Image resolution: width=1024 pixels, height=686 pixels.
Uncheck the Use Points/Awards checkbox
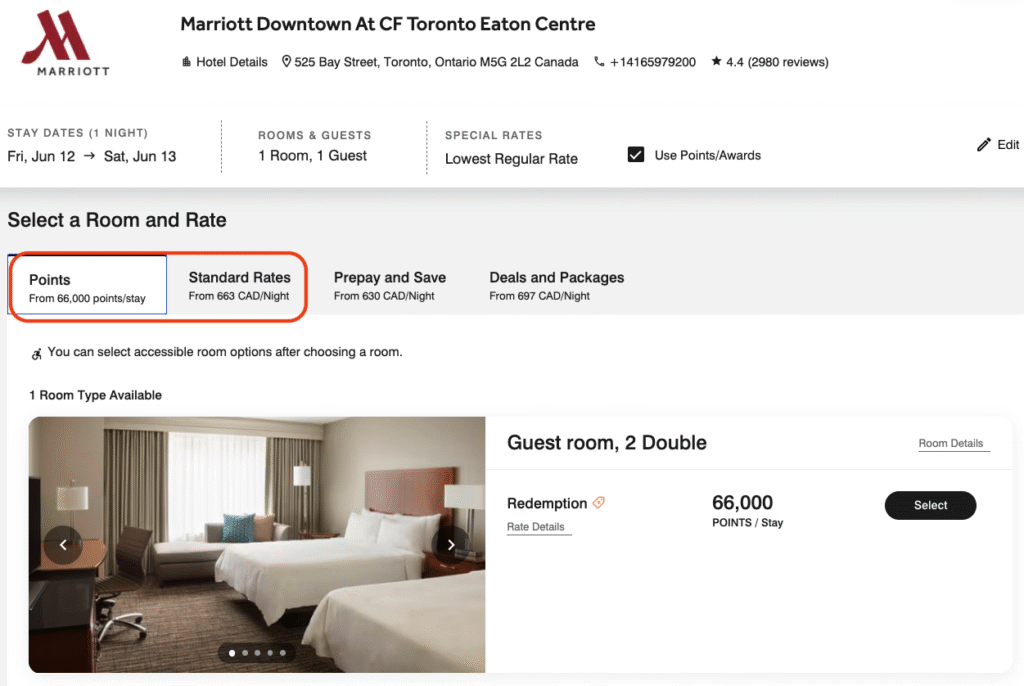[637, 154]
